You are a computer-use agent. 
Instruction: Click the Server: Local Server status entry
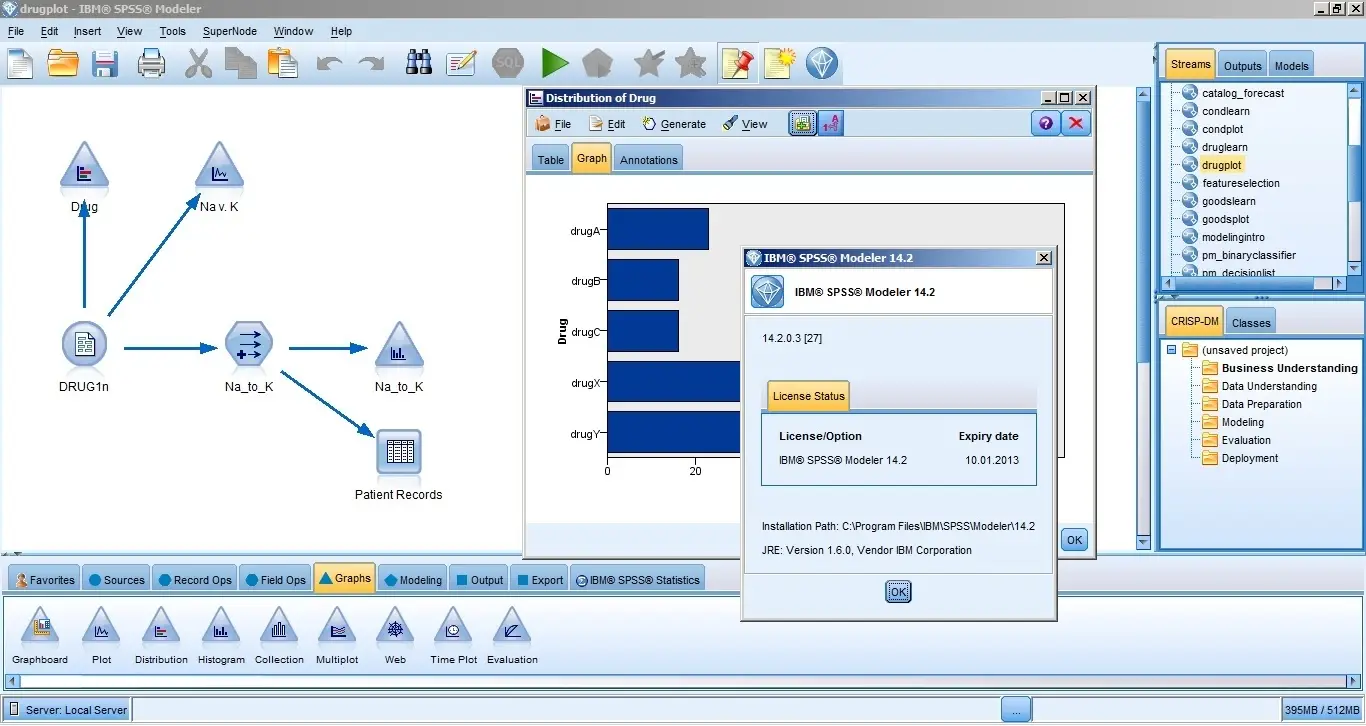[67, 710]
